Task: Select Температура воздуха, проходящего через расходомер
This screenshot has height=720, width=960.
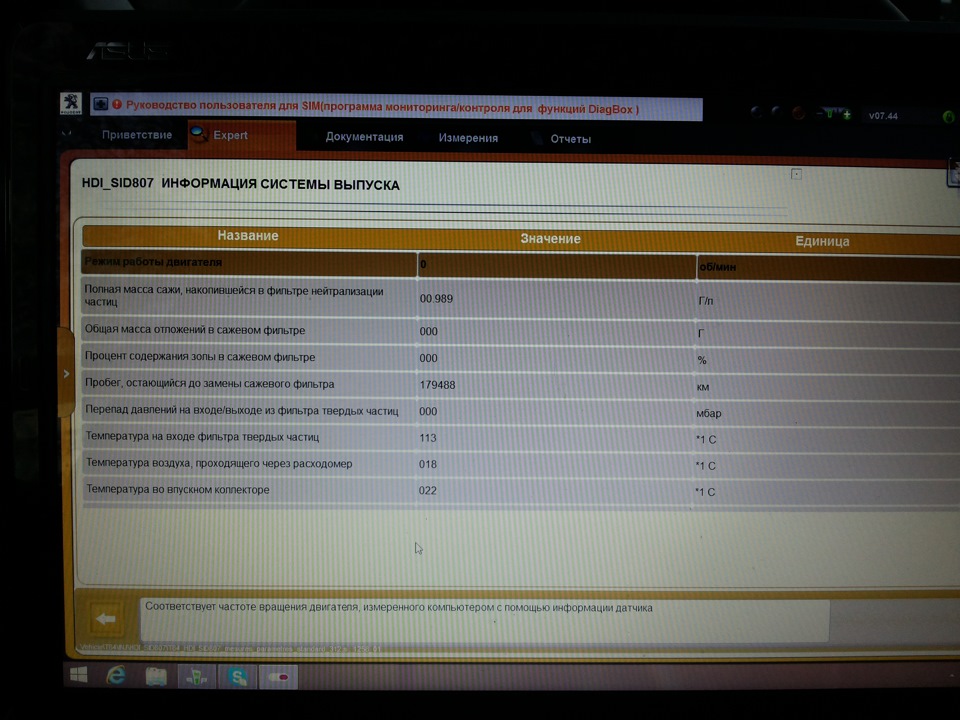Action: click(x=520, y=464)
